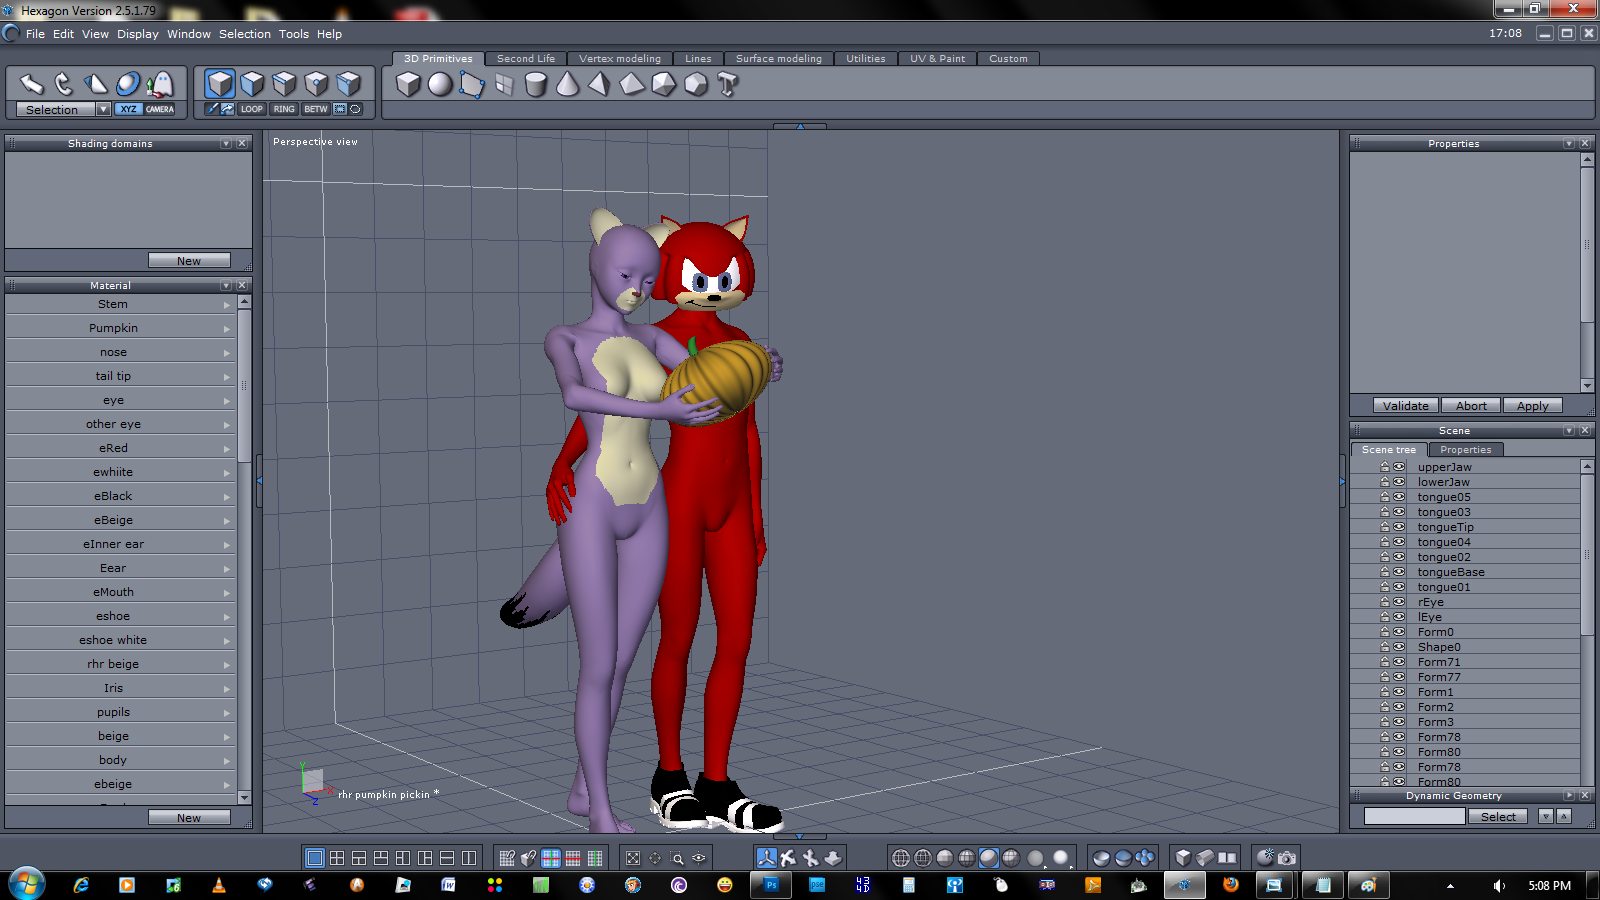The width and height of the screenshot is (1600, 900).
Task: Choose the cone primitive tool
Action: pyautogui.click(x=567, y=85)
